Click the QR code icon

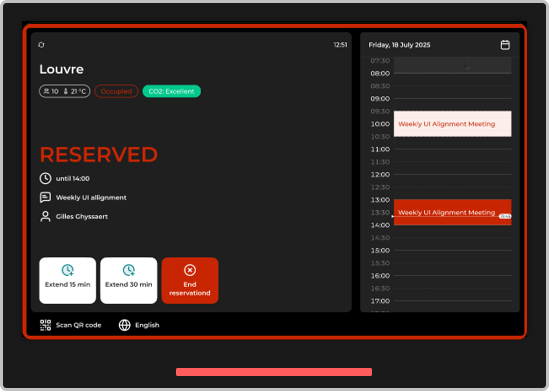(x=45, y=325)
